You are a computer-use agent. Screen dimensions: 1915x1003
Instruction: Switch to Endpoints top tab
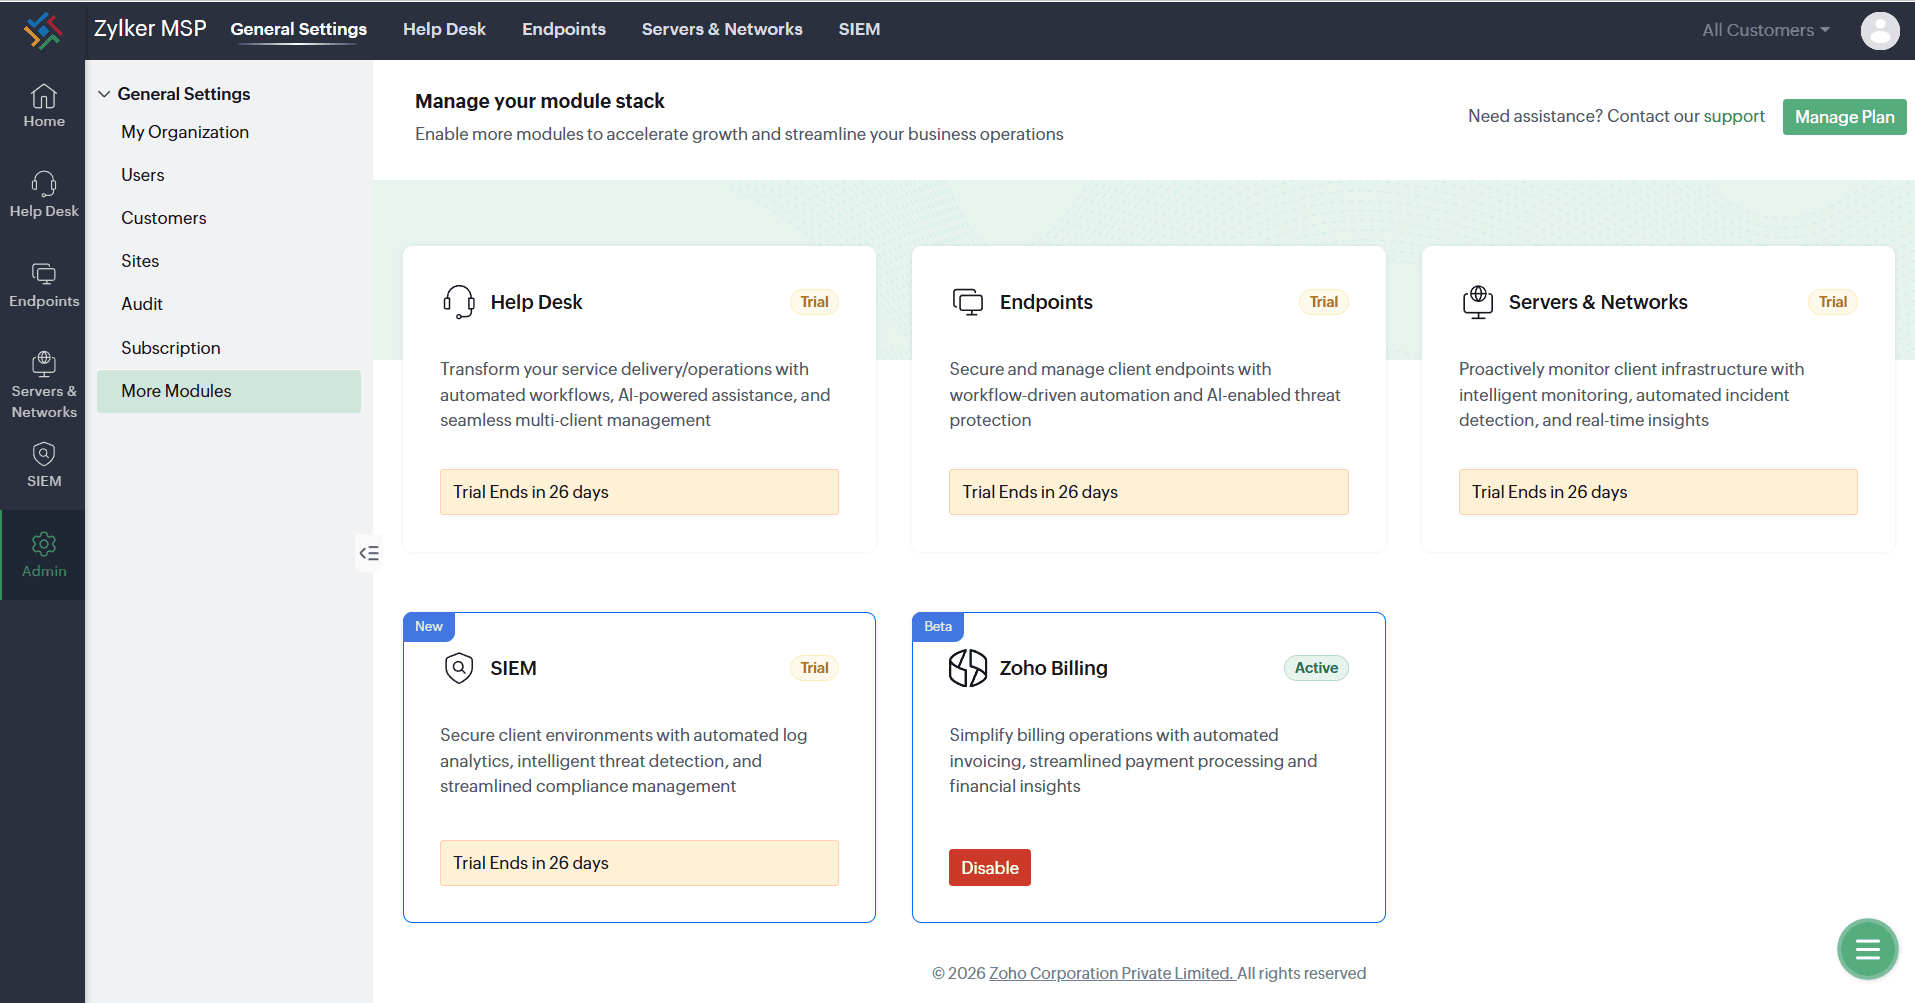click(564, 29)
